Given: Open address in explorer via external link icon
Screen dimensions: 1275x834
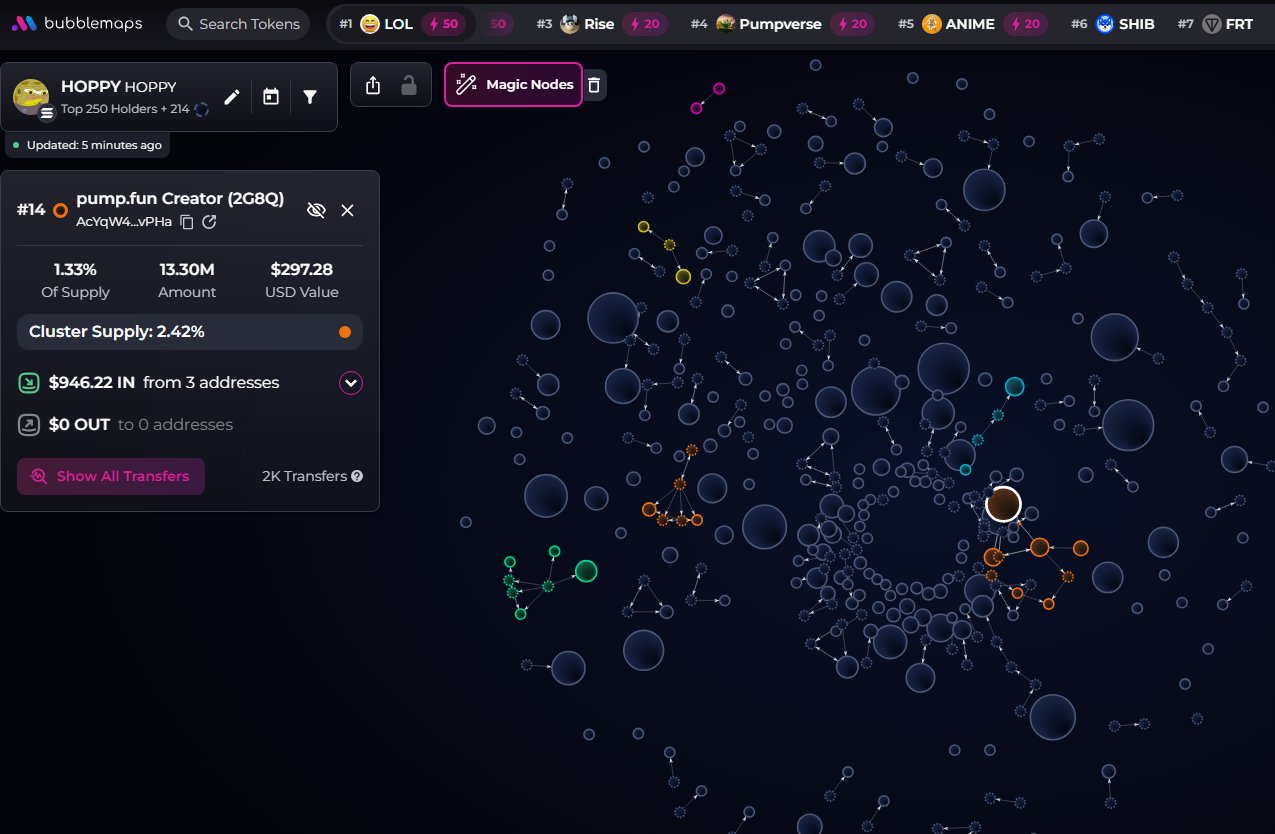Looking at the screenshot, I should 209,222.
